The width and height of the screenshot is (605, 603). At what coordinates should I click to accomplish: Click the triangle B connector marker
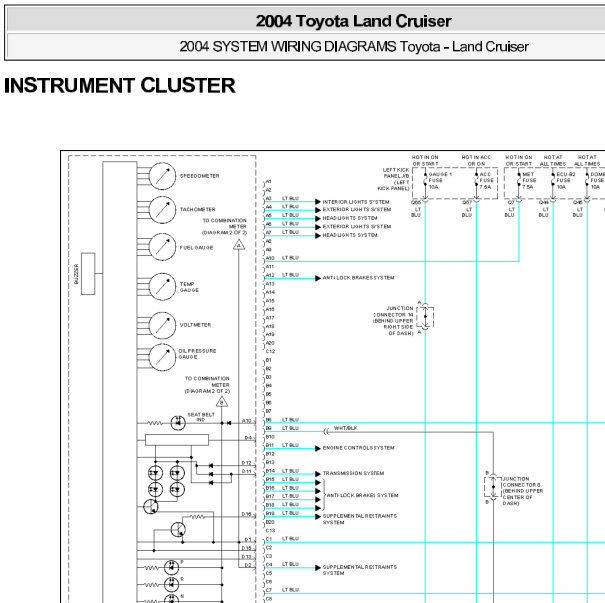(221, 402)
